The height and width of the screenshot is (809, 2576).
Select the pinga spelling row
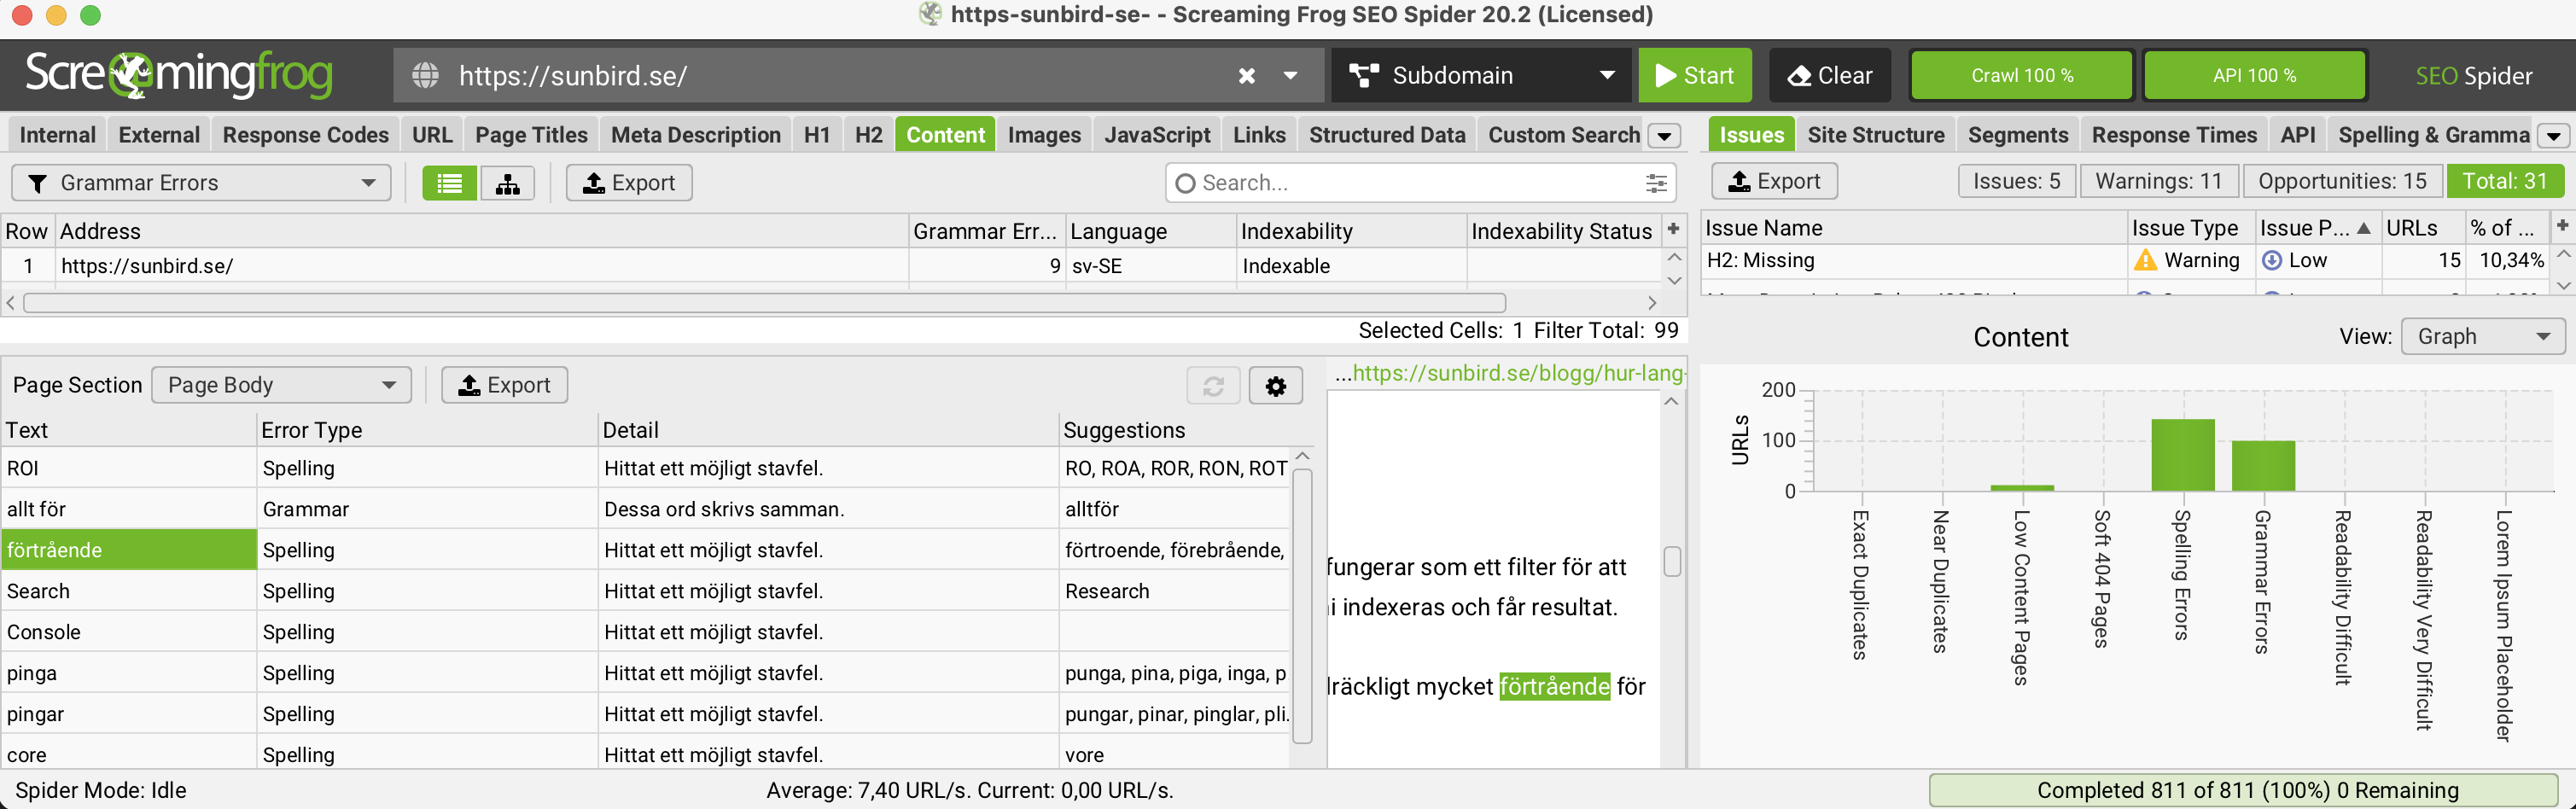[645, 673]
